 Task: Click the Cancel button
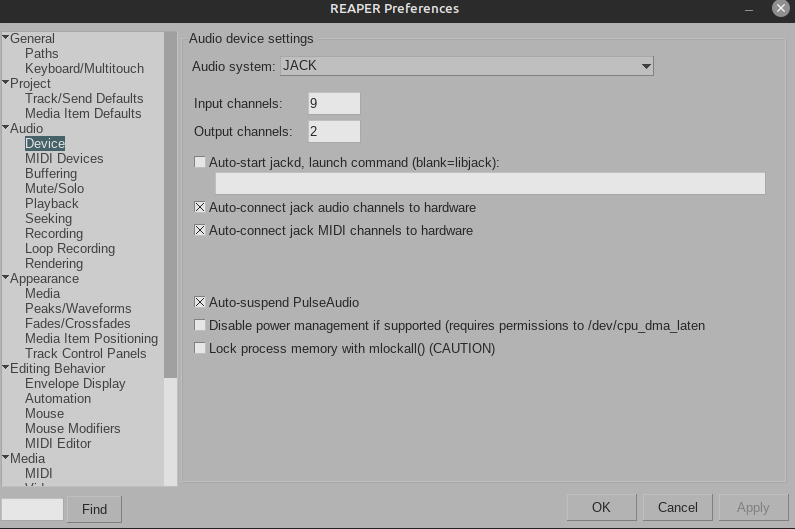click(677, 507)
